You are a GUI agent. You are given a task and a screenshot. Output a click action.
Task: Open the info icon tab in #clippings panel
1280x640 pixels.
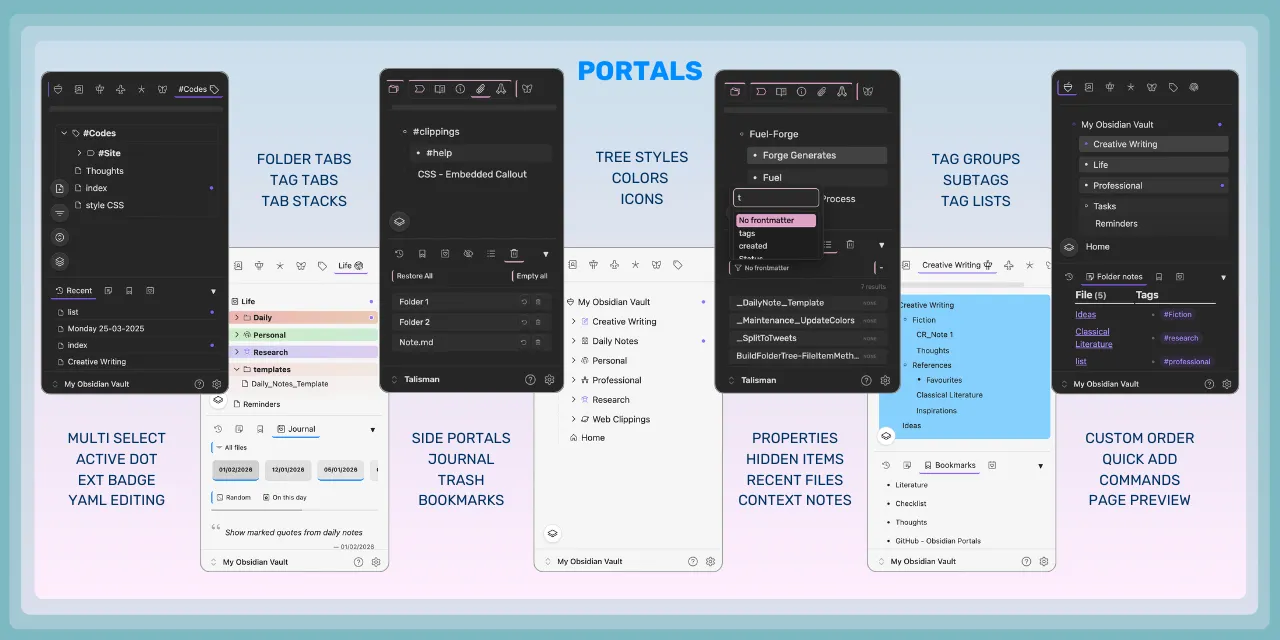click(460, 89)
